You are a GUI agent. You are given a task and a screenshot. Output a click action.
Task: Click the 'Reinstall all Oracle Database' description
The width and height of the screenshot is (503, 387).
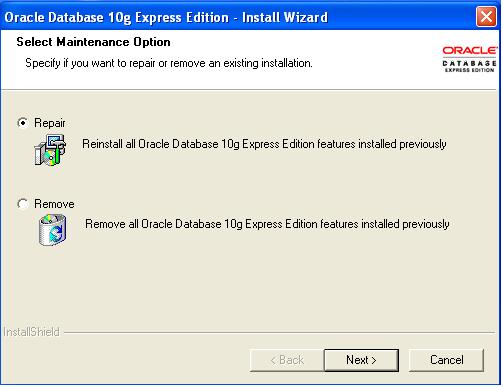tap(264, 144)
